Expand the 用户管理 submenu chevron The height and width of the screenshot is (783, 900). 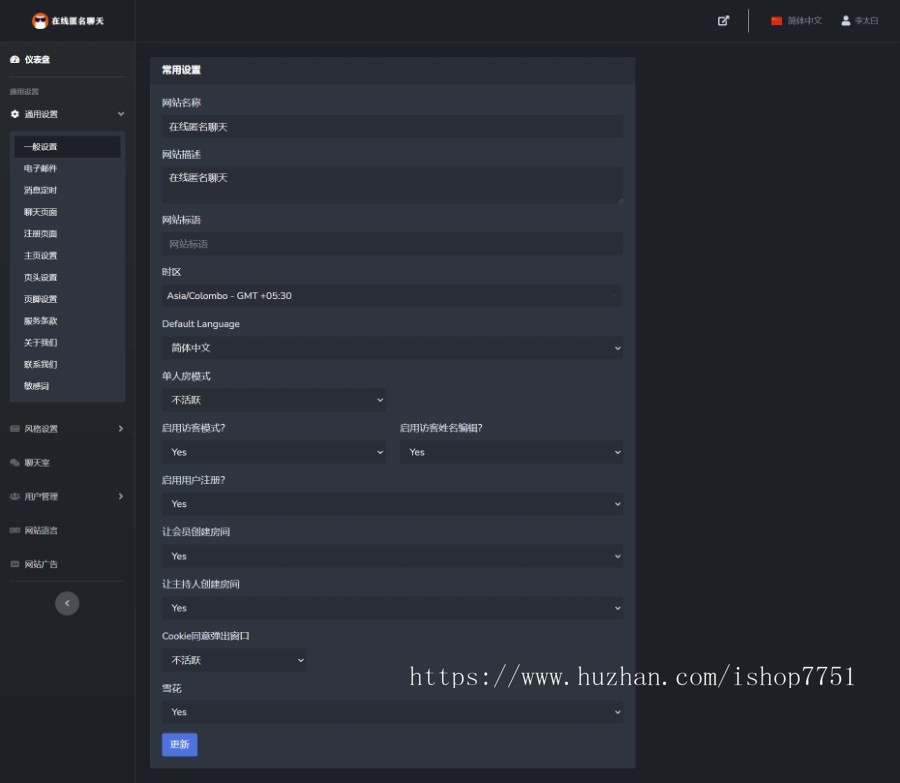point(121,497)
